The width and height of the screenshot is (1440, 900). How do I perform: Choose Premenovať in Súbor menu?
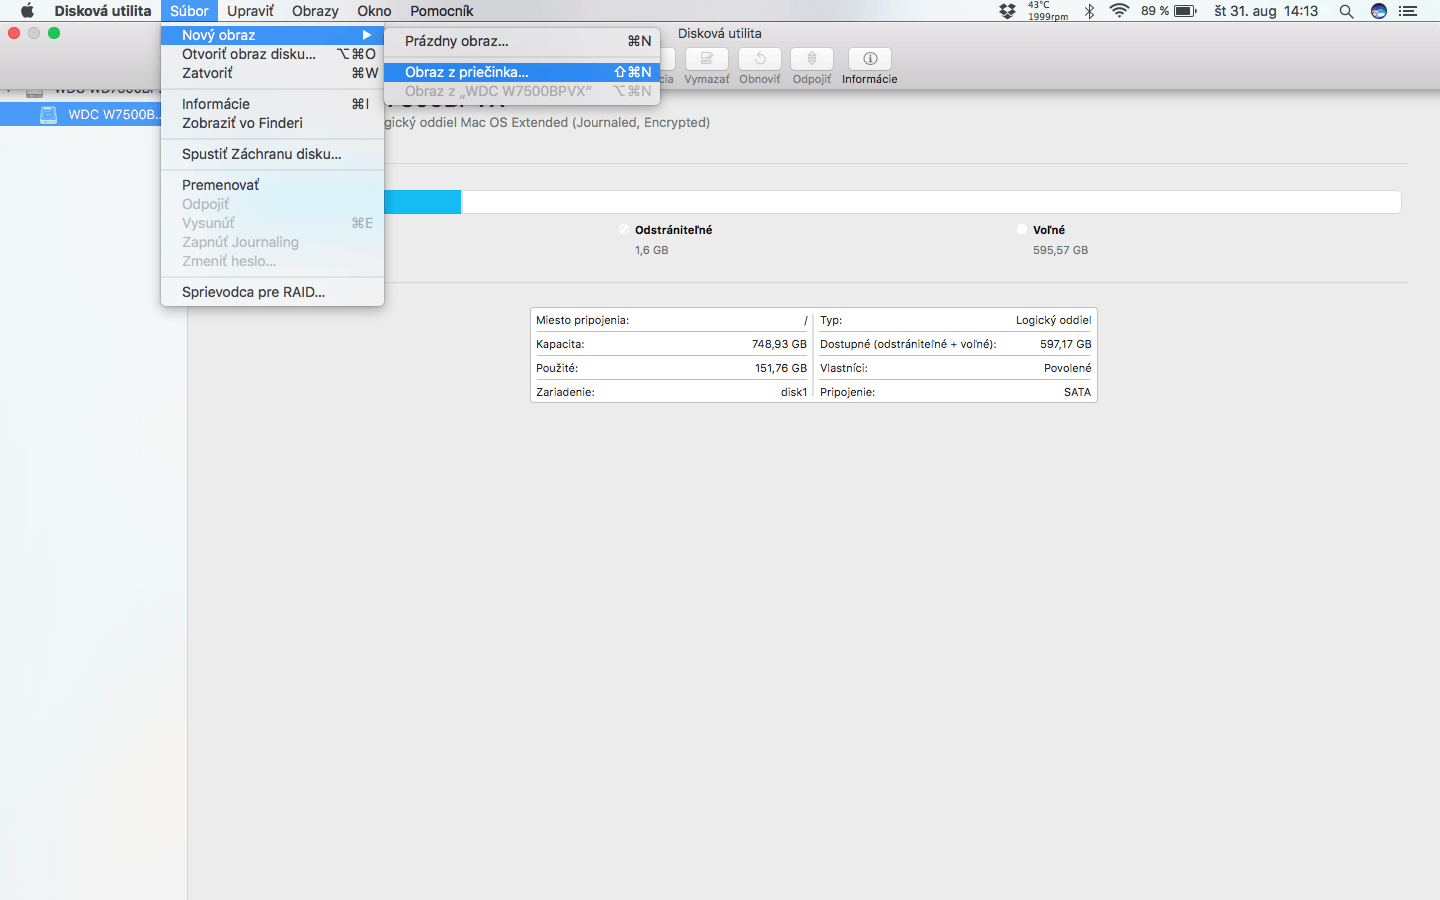pos(272,185)
